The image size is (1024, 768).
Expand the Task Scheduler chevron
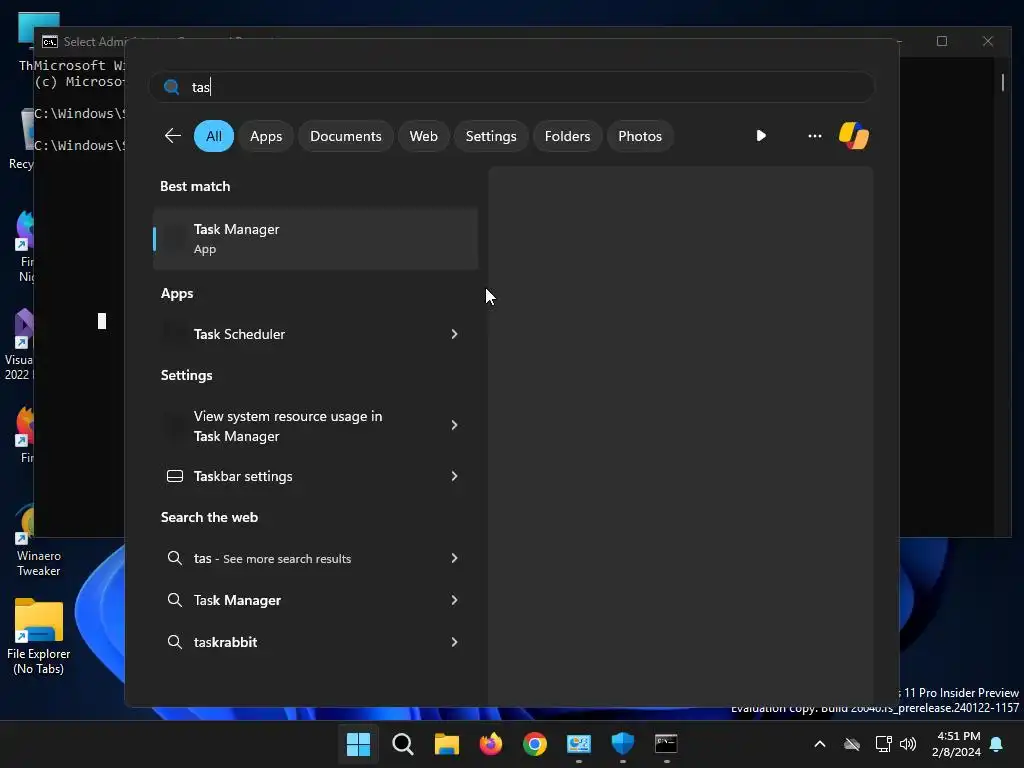[455, 334]
